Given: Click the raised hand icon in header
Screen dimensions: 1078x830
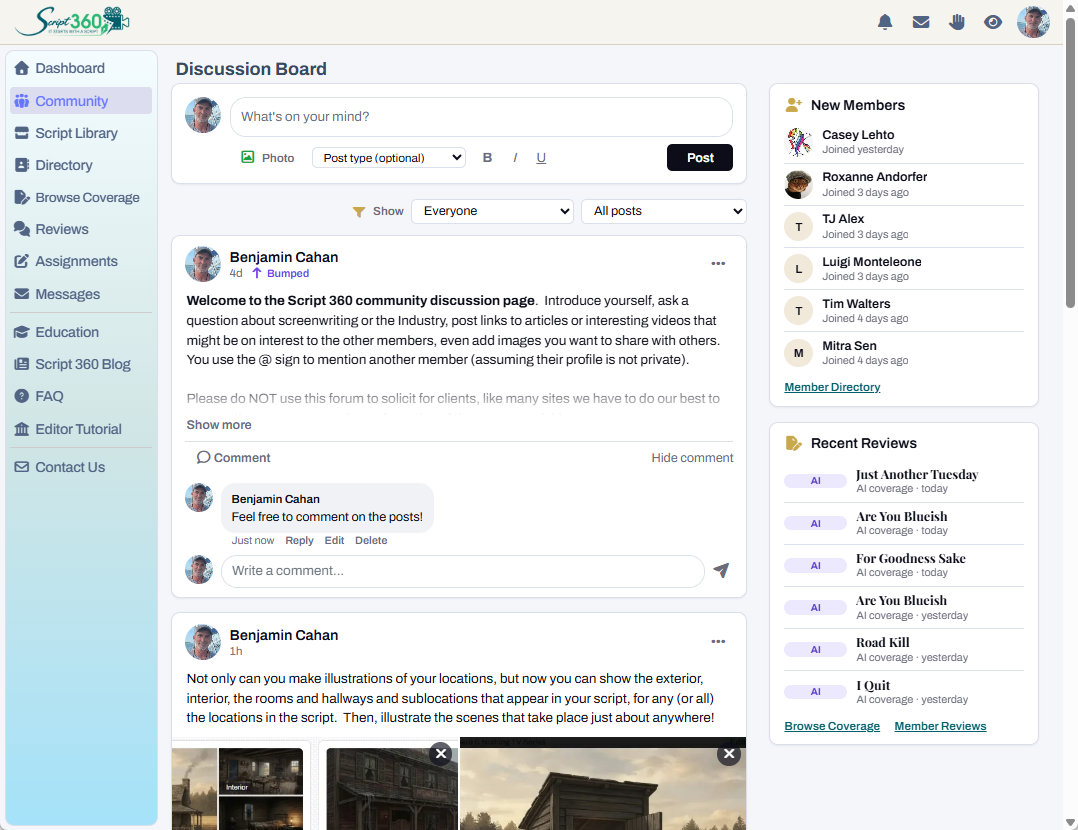Looking at the screenshot, I should (956, 22).
